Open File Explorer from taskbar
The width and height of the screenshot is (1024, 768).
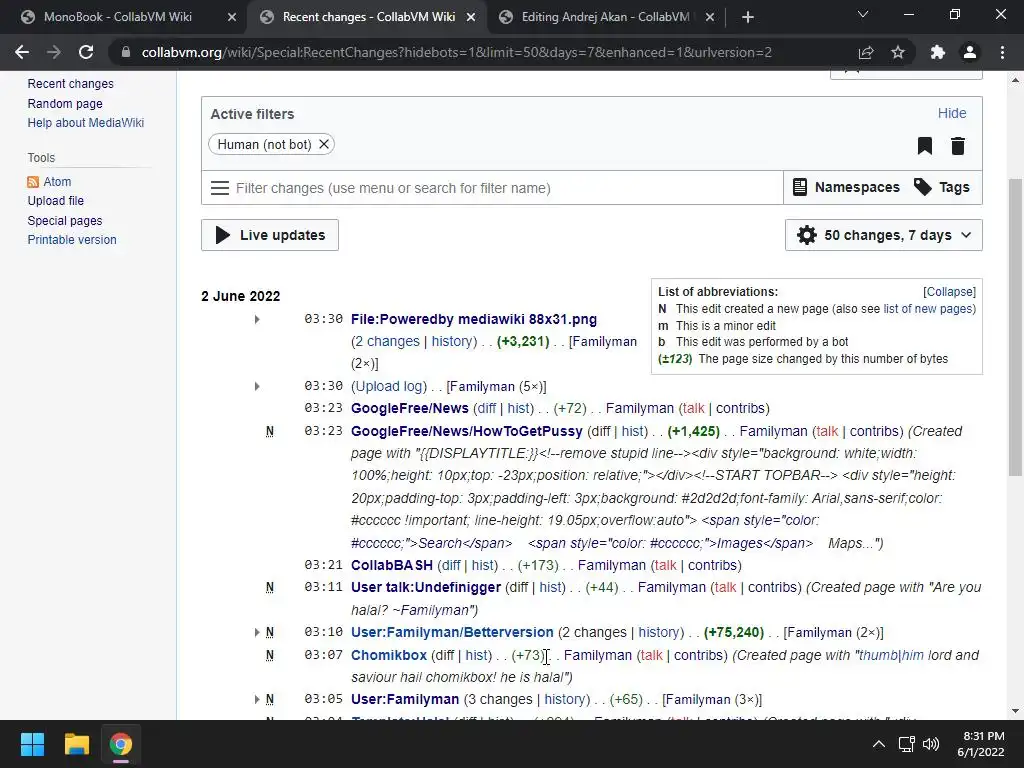click(x=76, y=744)
